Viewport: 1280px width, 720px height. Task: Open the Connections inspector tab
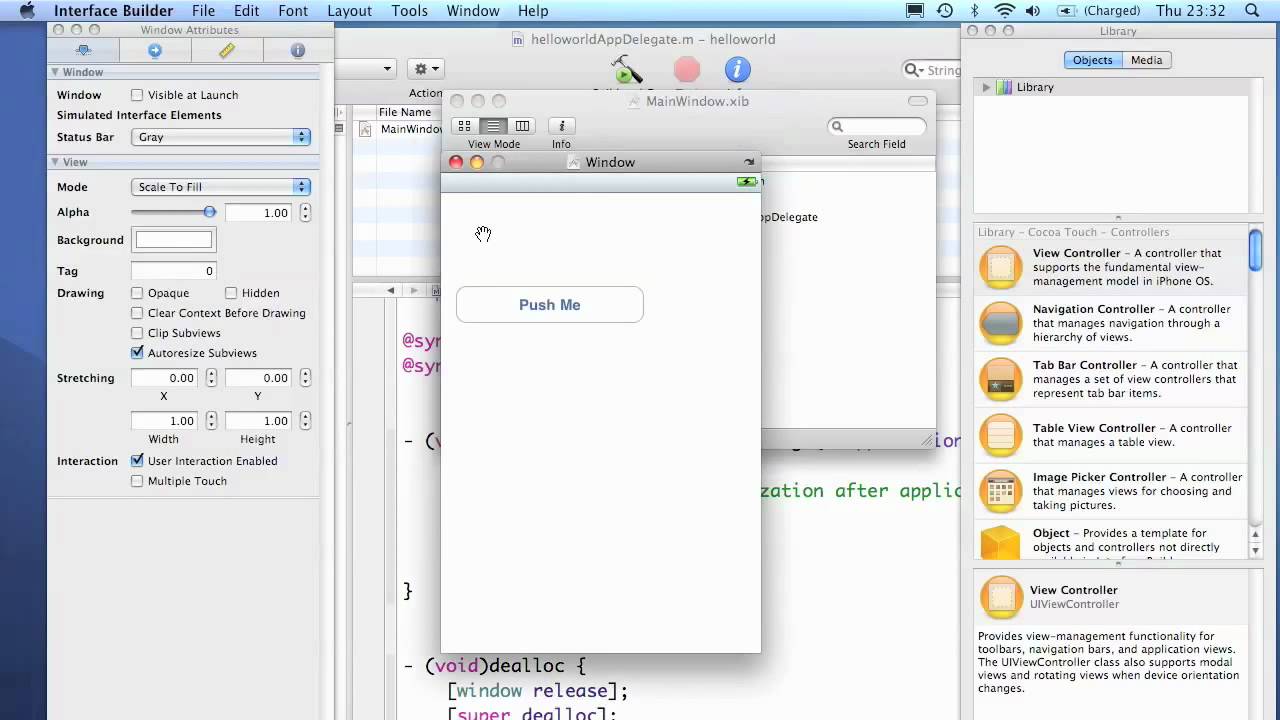point(155,50)
